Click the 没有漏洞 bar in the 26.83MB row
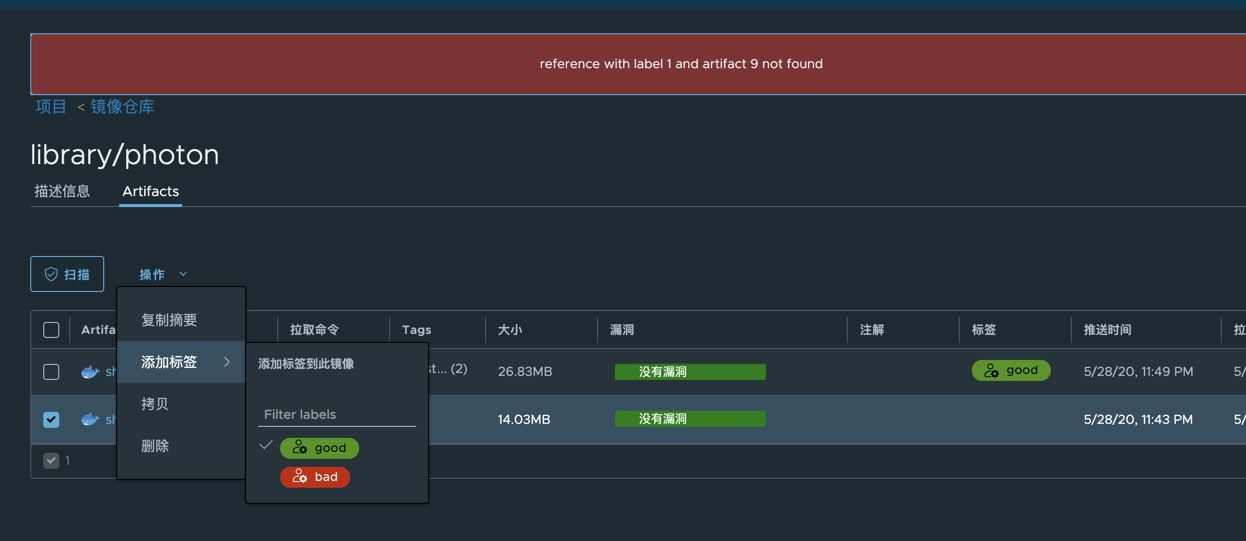Viewport: 1246px width, 541px height. 690,371
